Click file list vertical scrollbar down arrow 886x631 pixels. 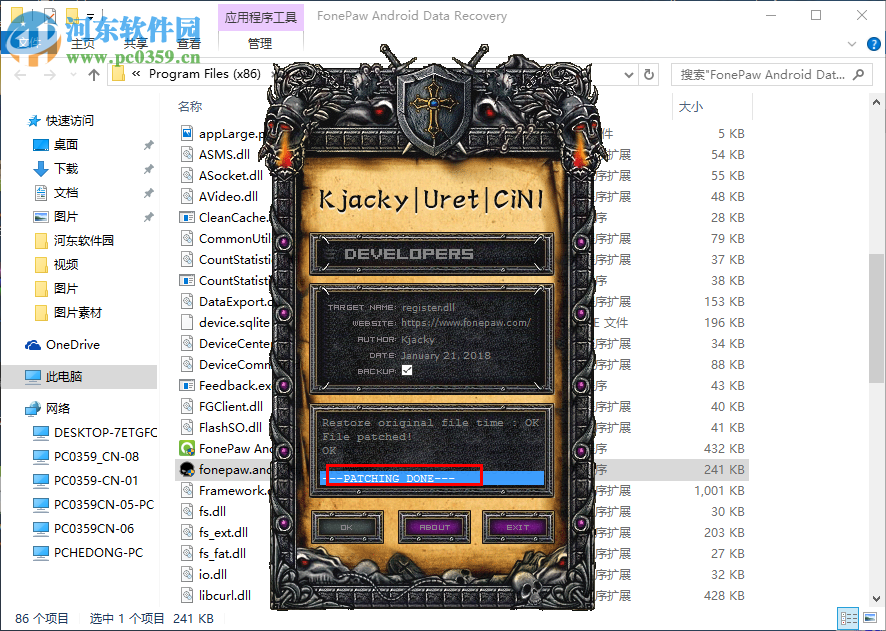[x=876, y=598]
